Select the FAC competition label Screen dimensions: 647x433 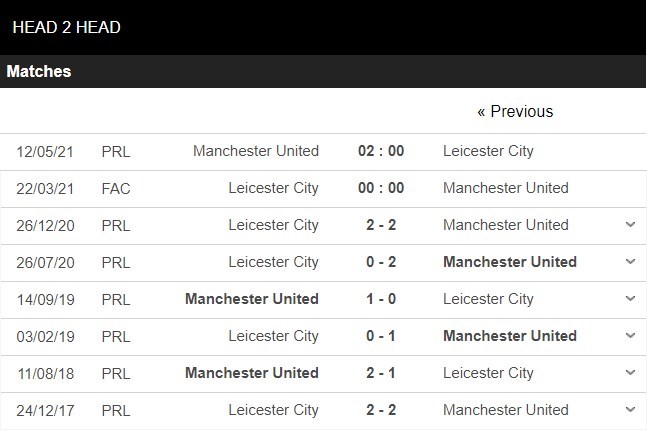(116, 188)
